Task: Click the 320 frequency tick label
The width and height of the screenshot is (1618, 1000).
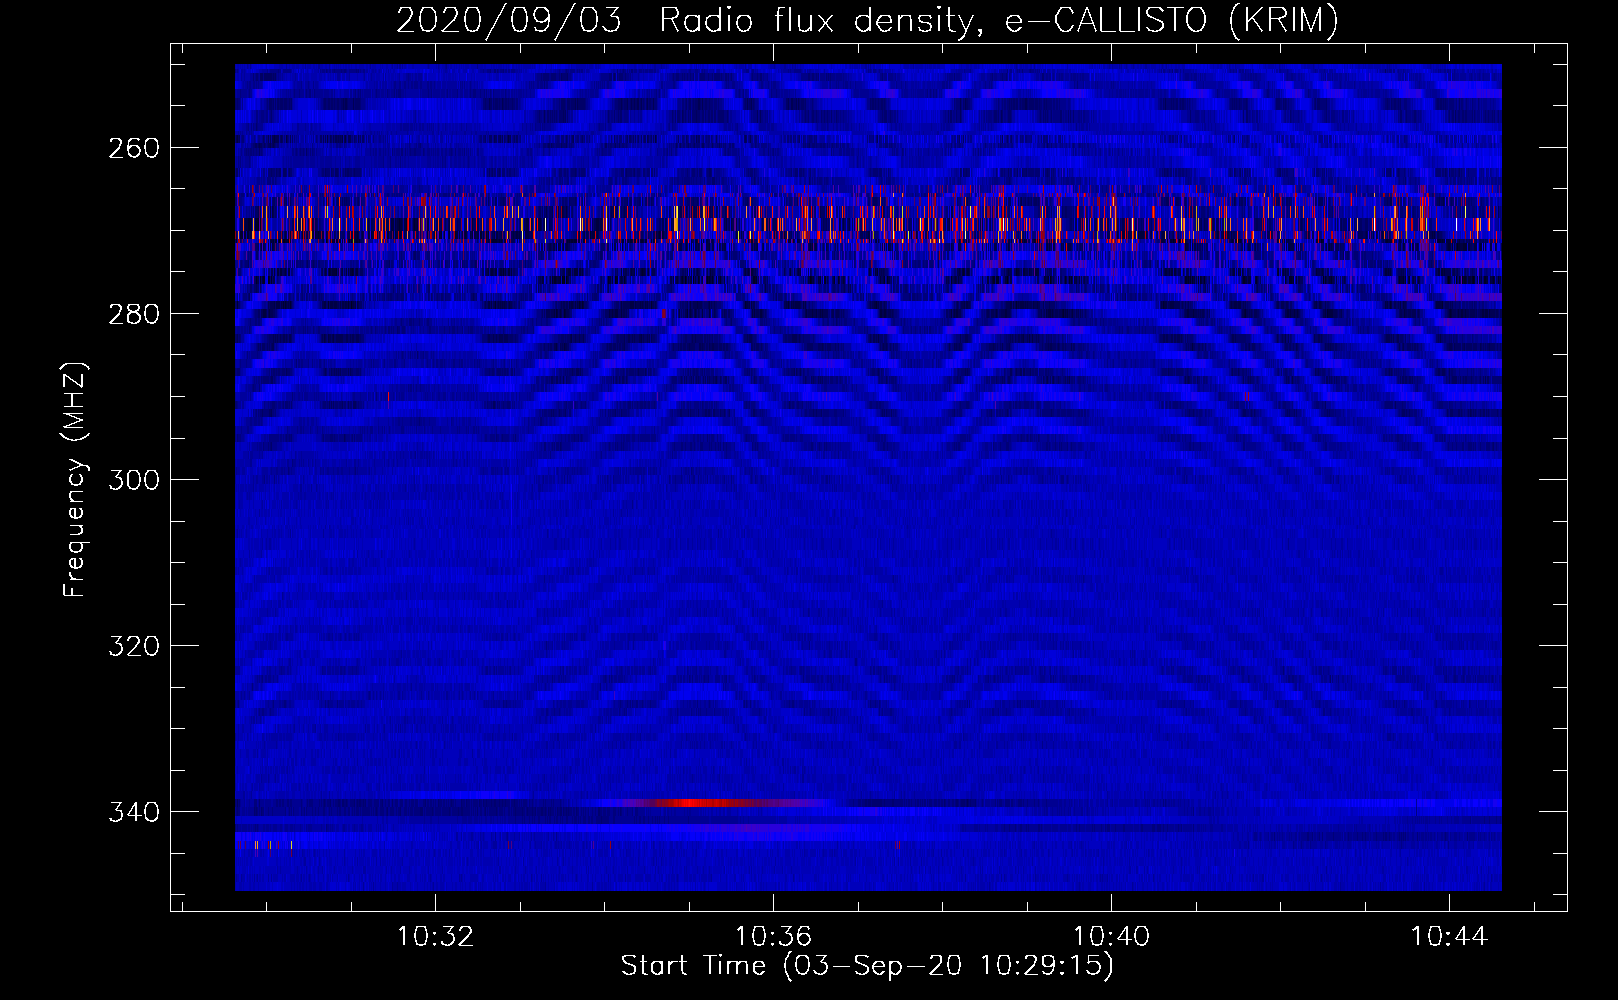Action: (x=134, y=646)
